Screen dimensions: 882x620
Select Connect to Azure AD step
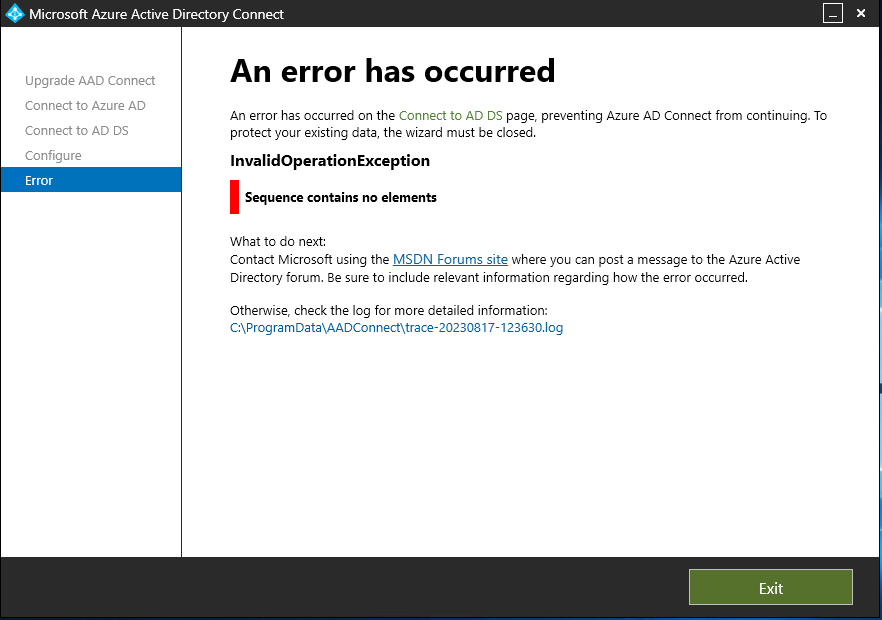85,105
